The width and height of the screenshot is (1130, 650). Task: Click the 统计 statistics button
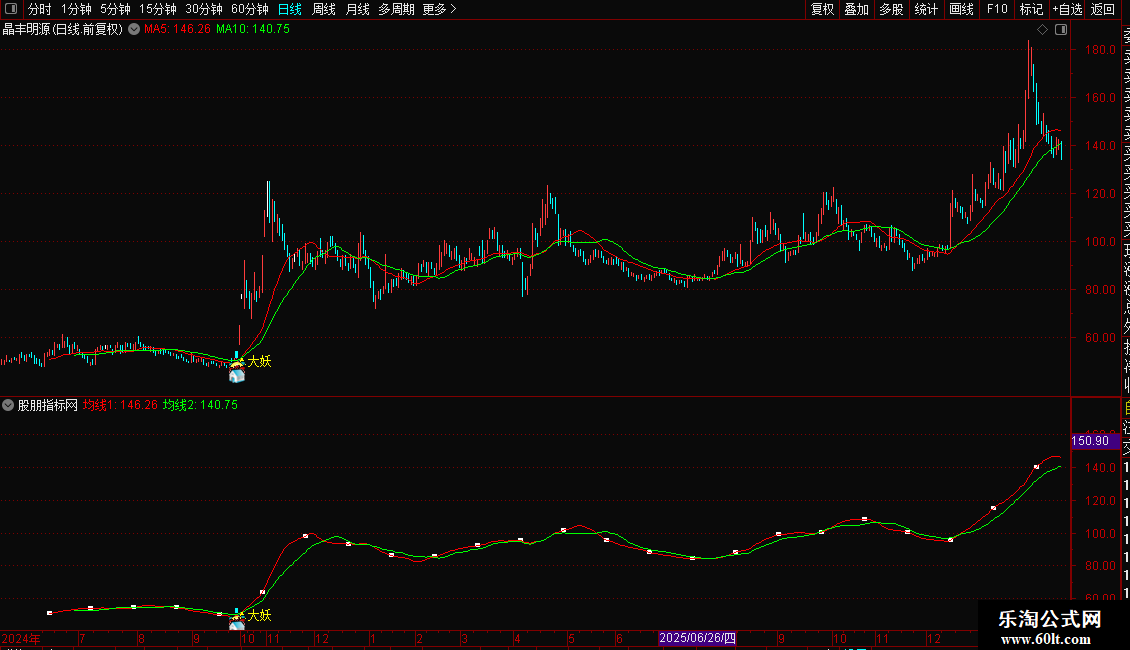click(x=926, y=9)
